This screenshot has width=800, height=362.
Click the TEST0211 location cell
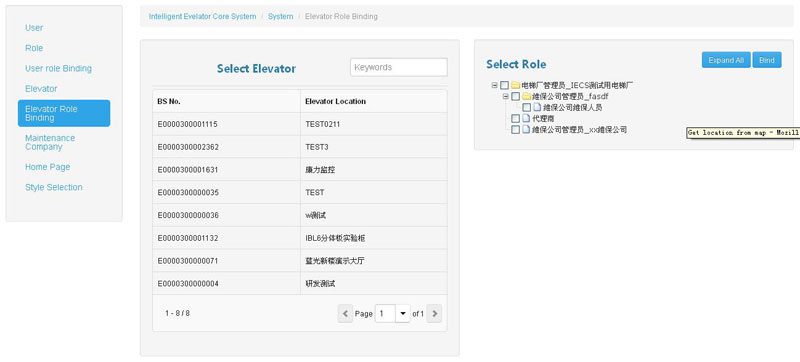tap(374, 124)
